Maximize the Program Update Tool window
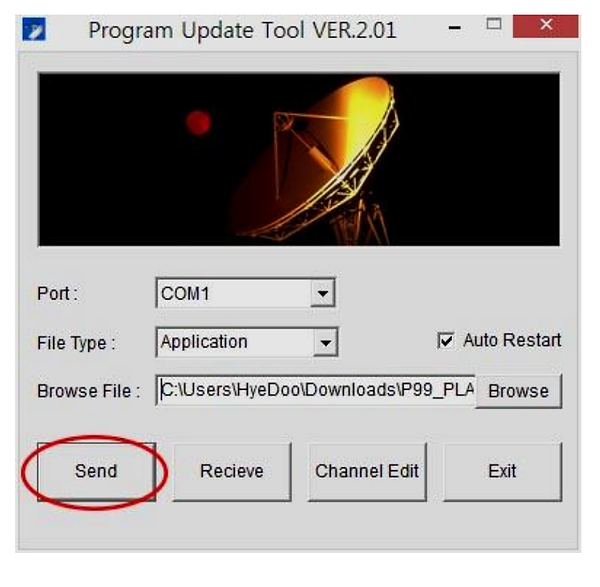600x587 pixels. coord(494,24)
